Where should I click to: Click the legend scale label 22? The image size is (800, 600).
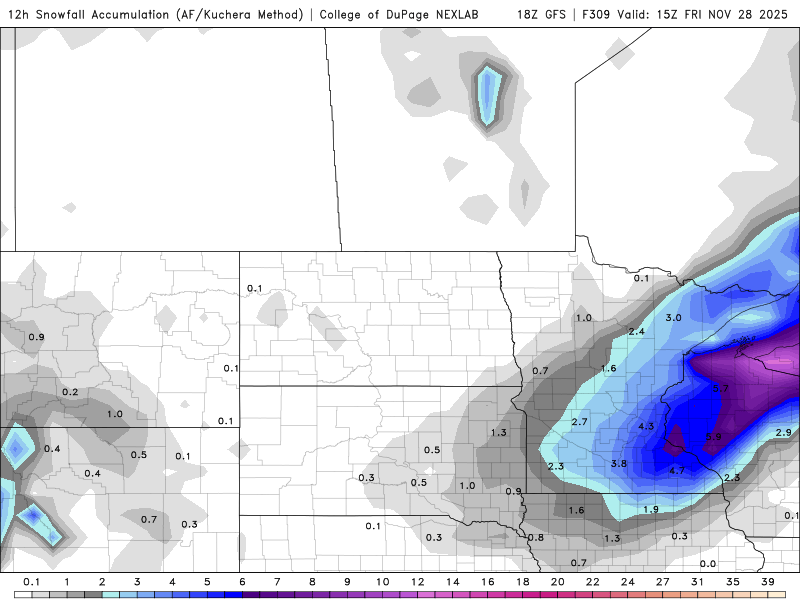pyautogui.click(x=592, y=582)
